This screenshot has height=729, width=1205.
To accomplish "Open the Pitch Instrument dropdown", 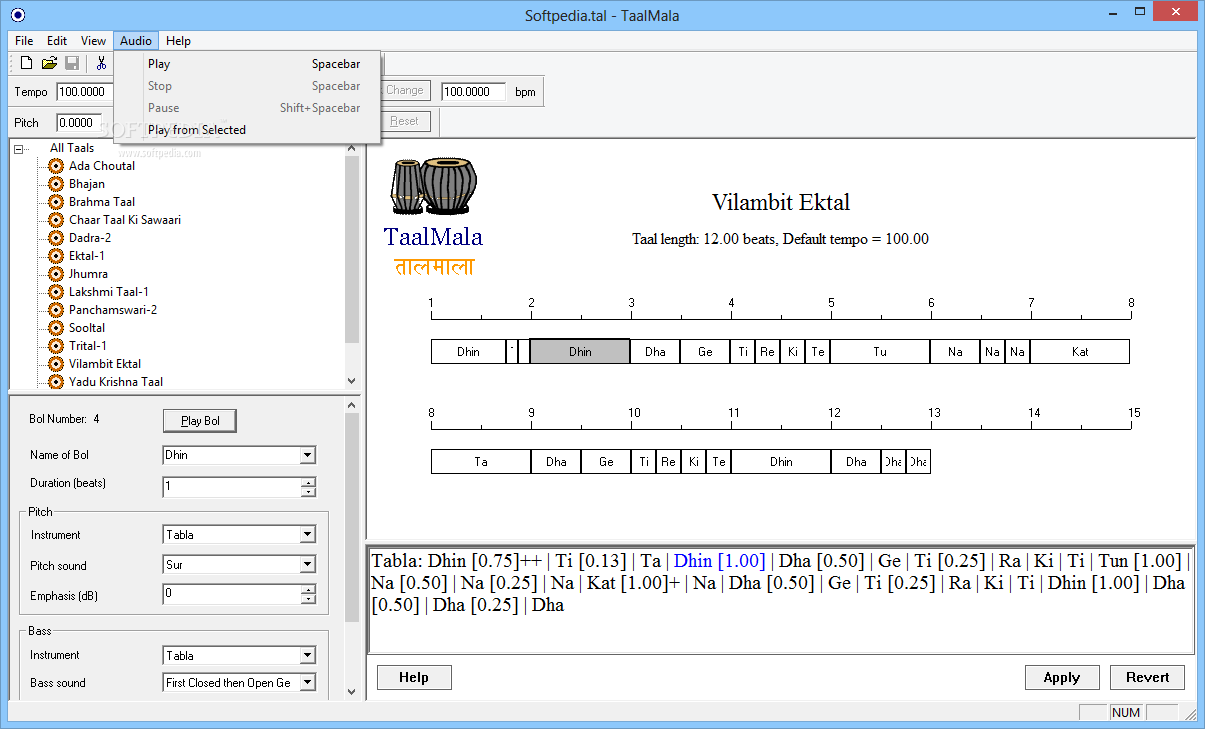I will coord(307,535).
